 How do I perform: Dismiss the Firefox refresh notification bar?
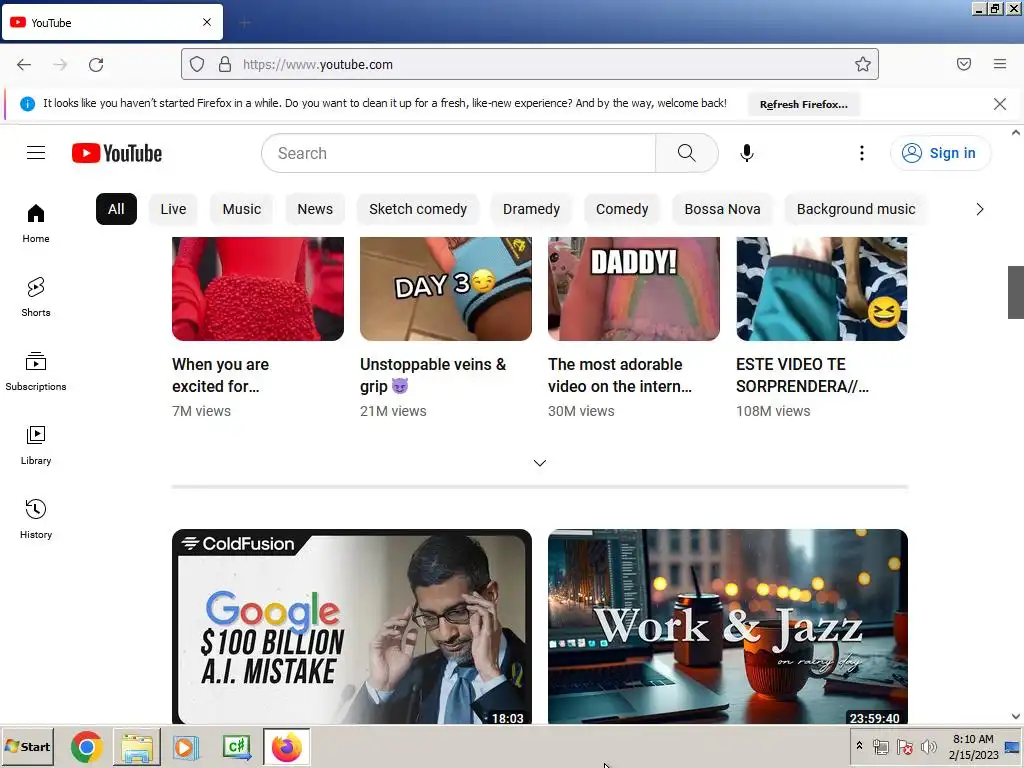(999, 104)
